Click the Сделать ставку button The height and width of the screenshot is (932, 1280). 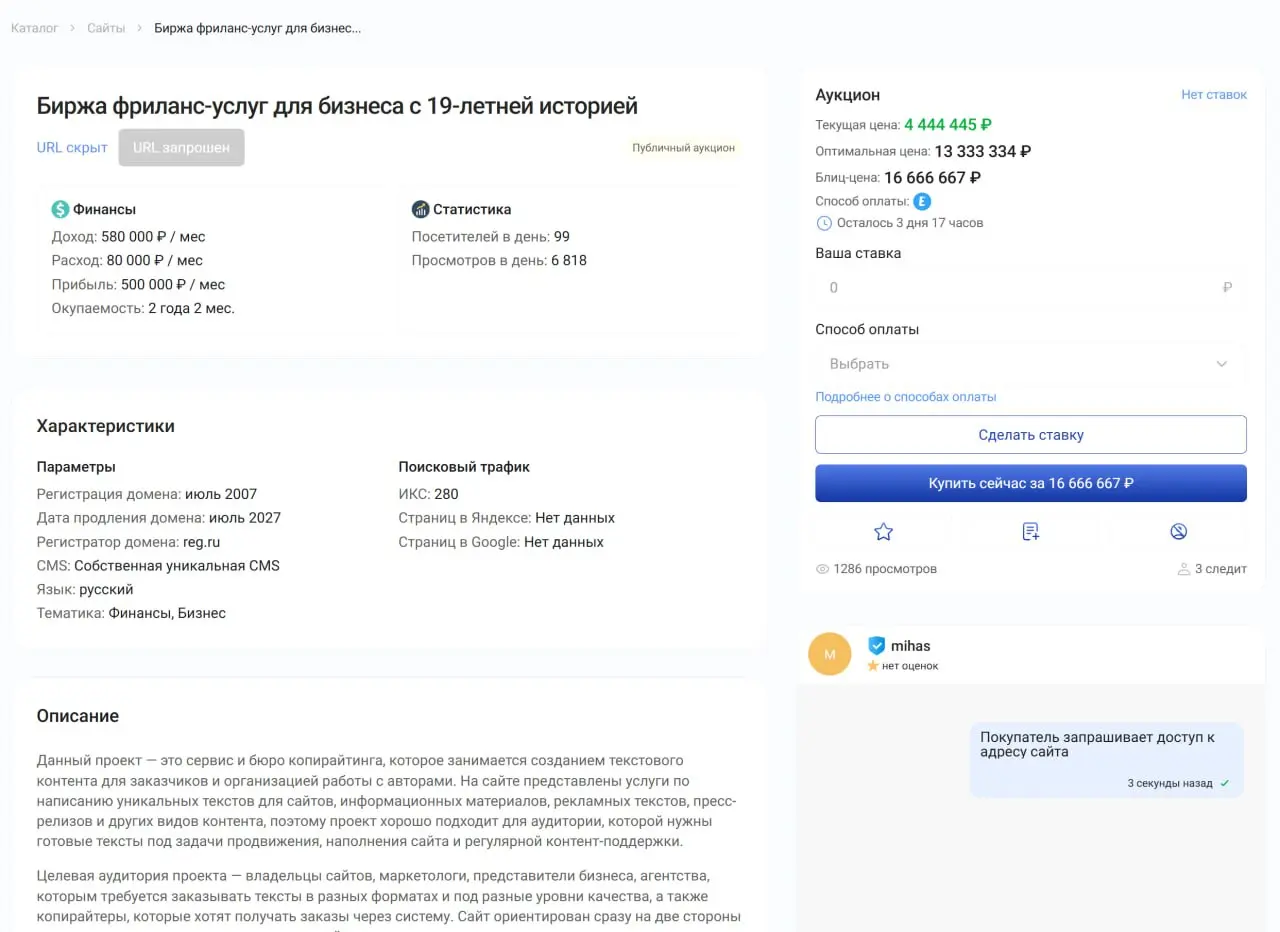(x=1031, y=435)
